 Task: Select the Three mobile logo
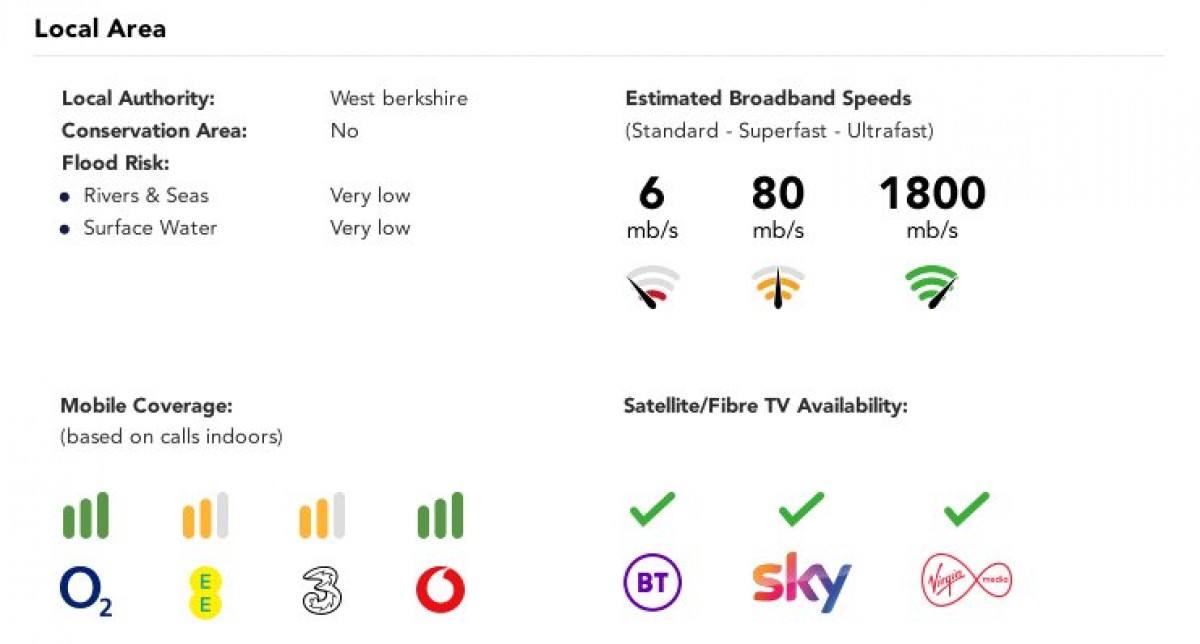tap(322, 590)
